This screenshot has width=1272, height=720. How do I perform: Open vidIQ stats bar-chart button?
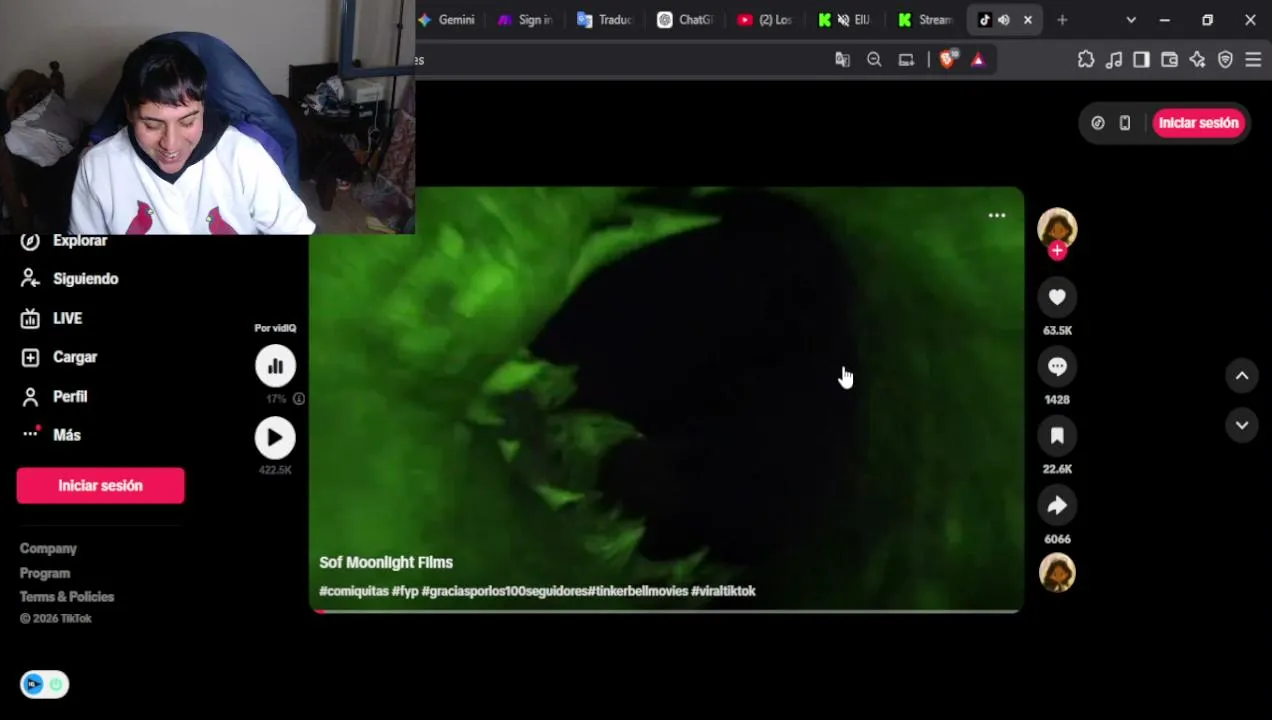[x=275, y=366]
